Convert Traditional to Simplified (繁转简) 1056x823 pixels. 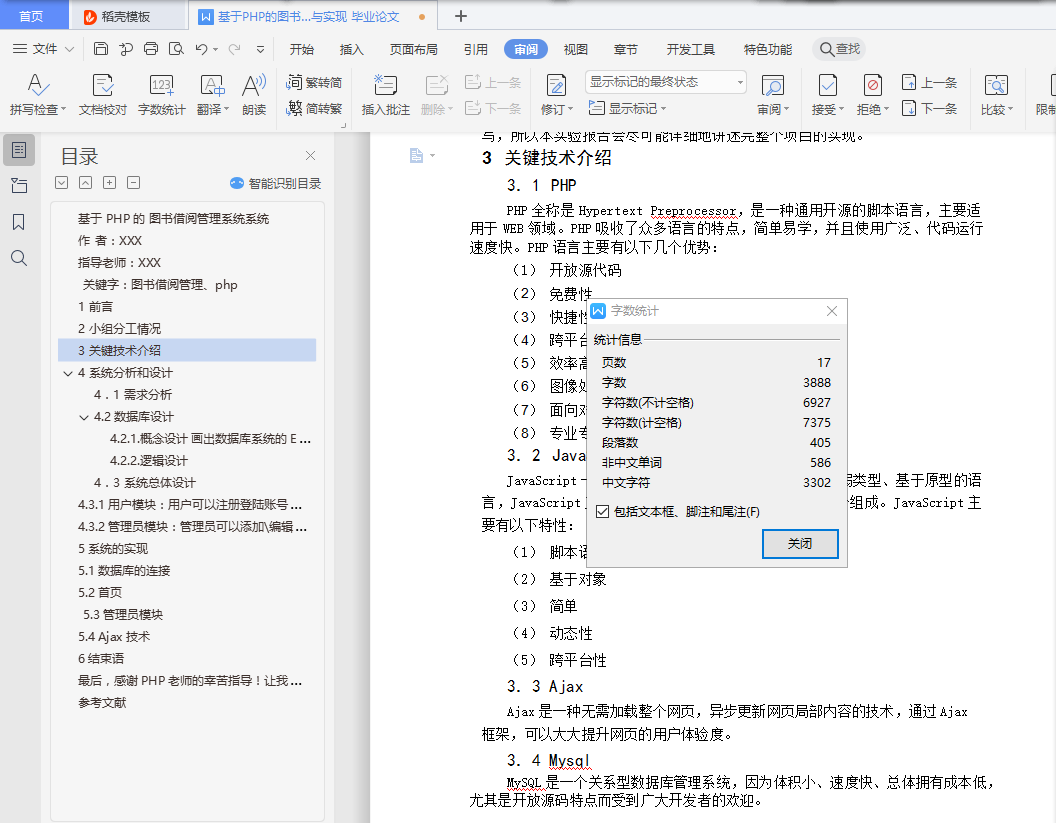314,82
